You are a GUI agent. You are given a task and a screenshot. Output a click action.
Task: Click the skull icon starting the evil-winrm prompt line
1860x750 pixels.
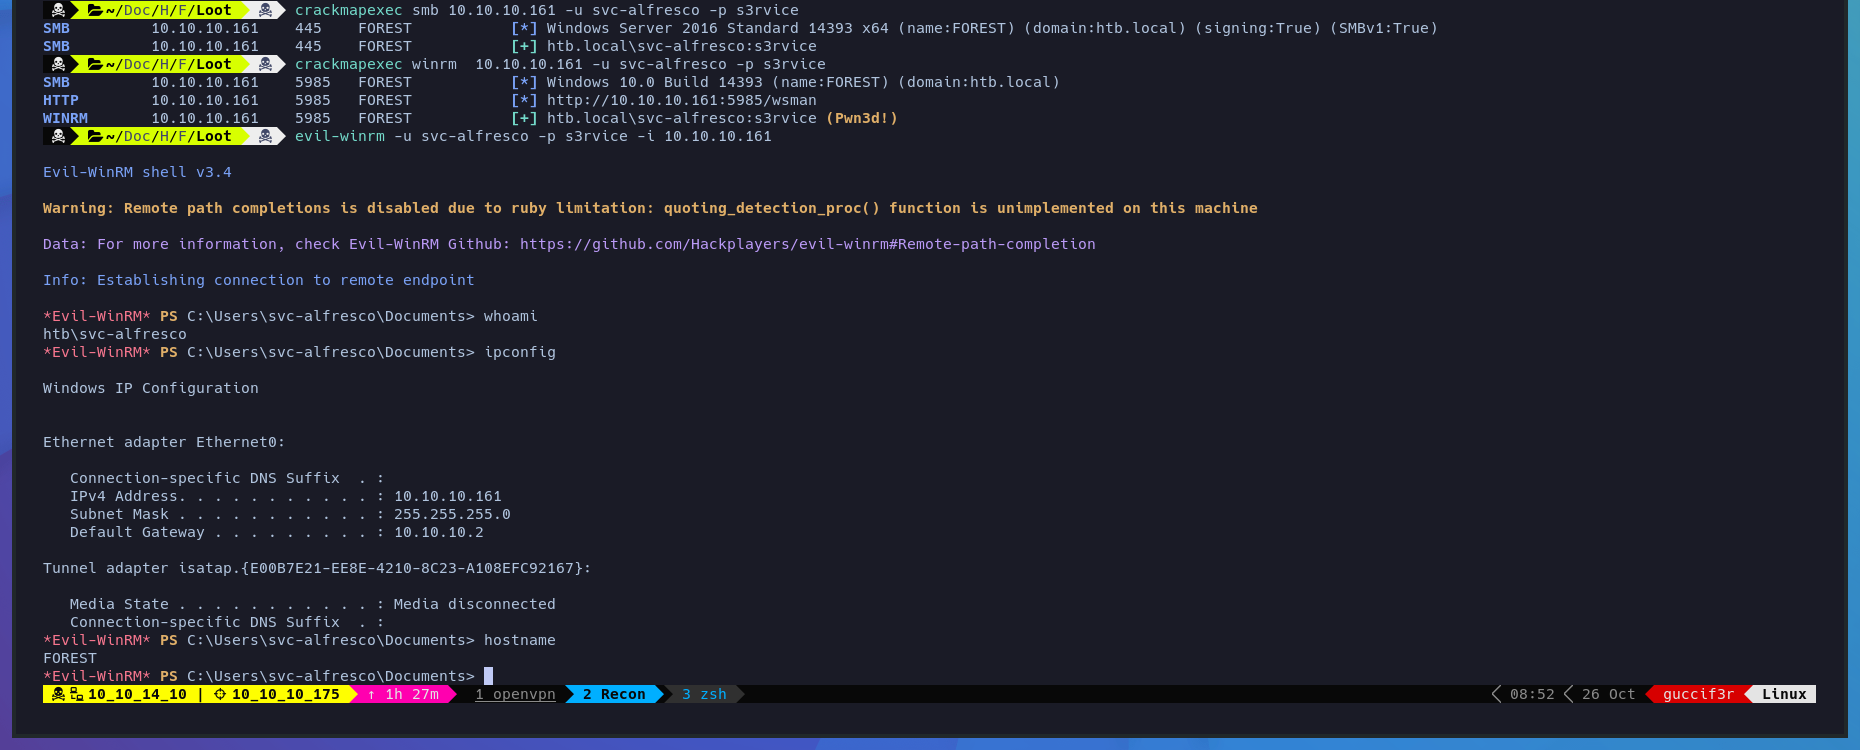coord(58,136)
